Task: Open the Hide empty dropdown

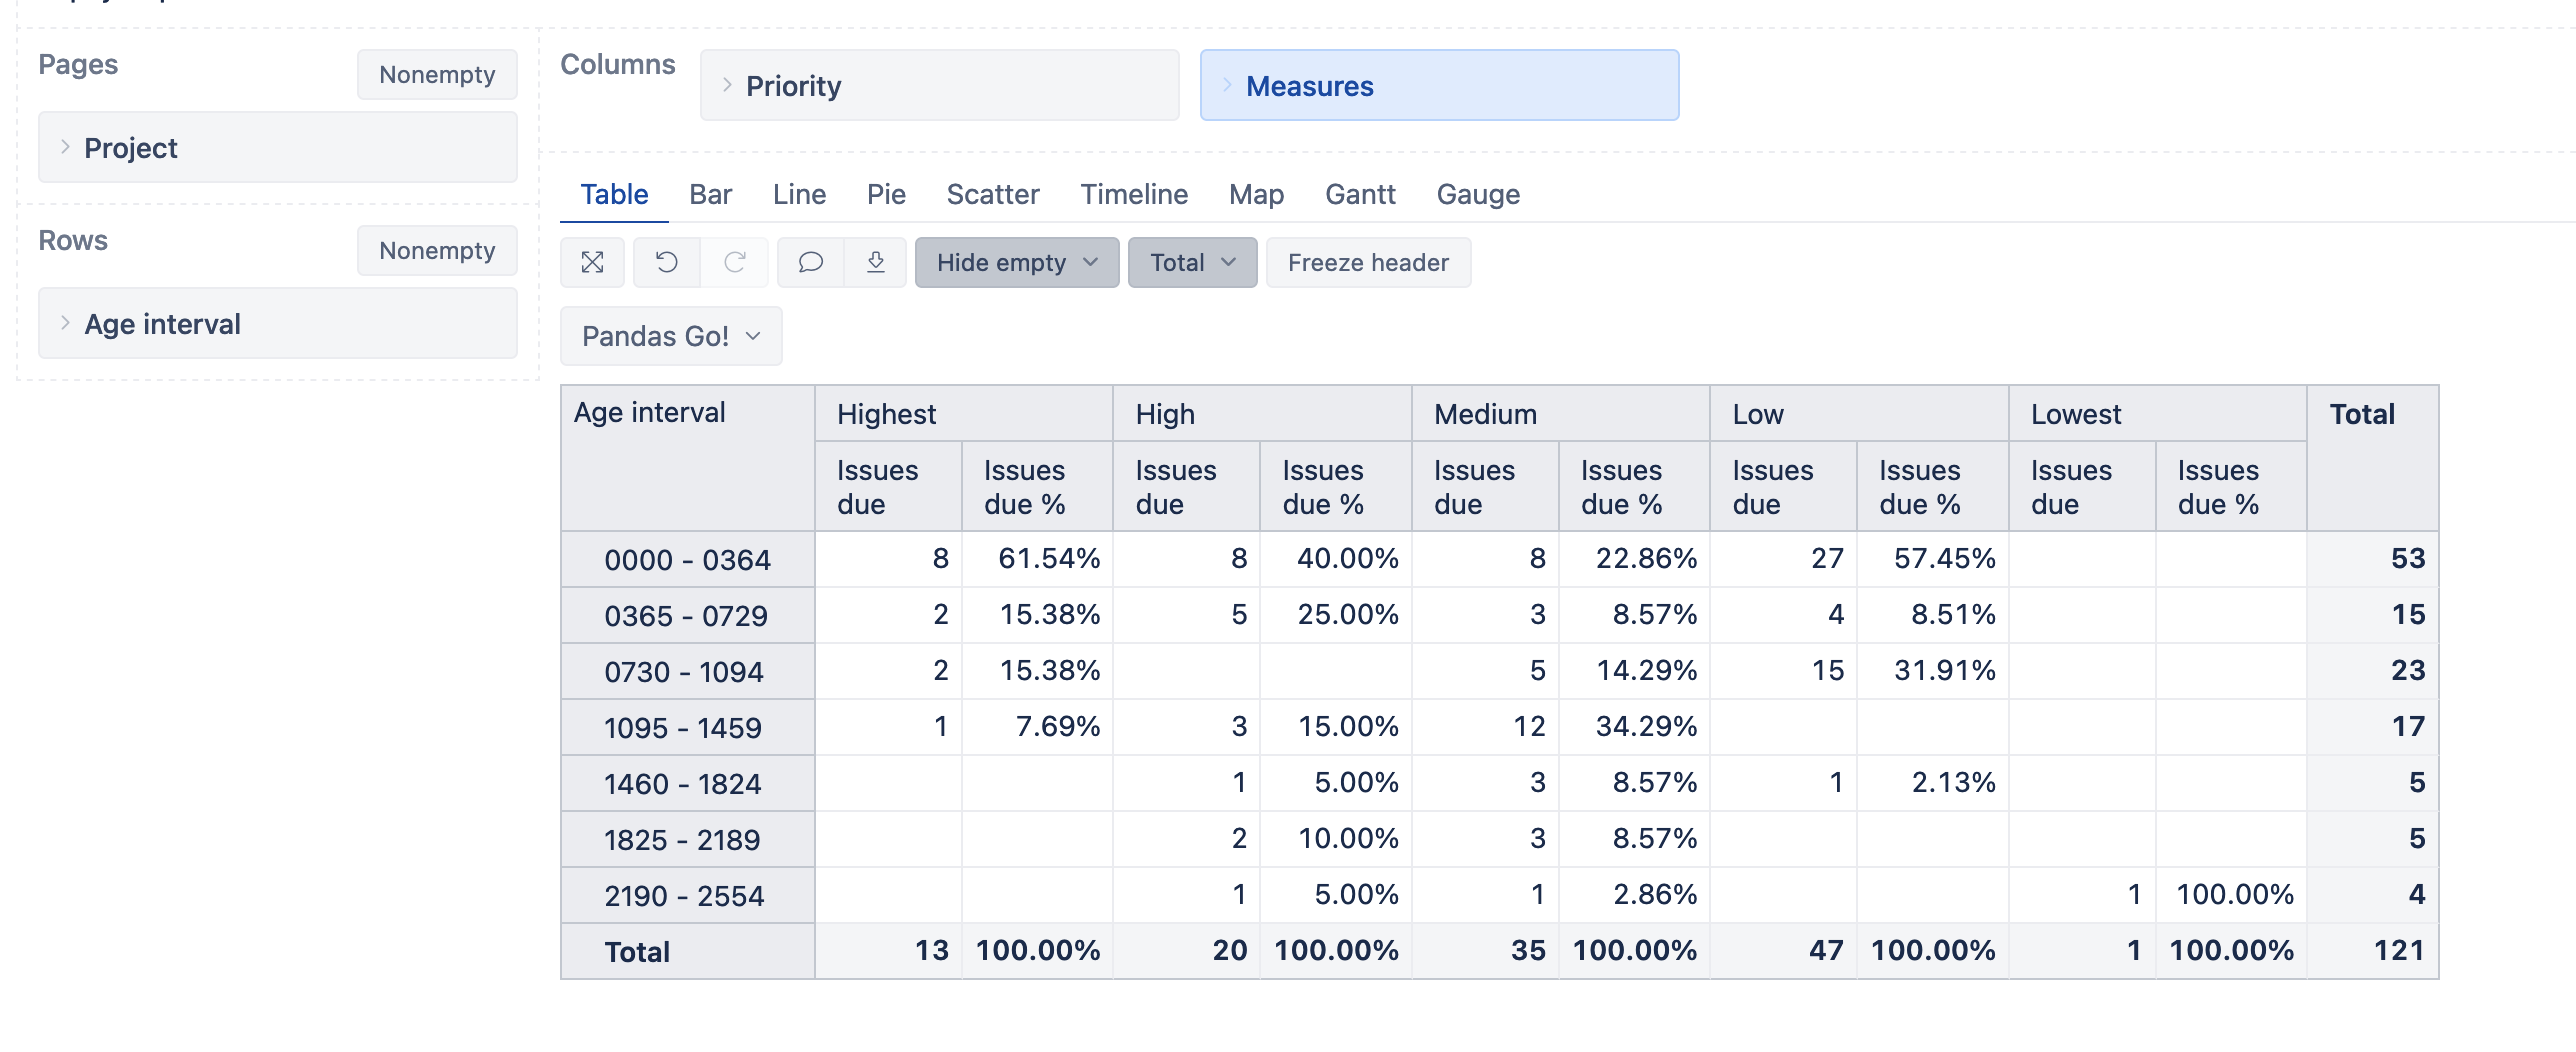Action: pos(1017,262)
